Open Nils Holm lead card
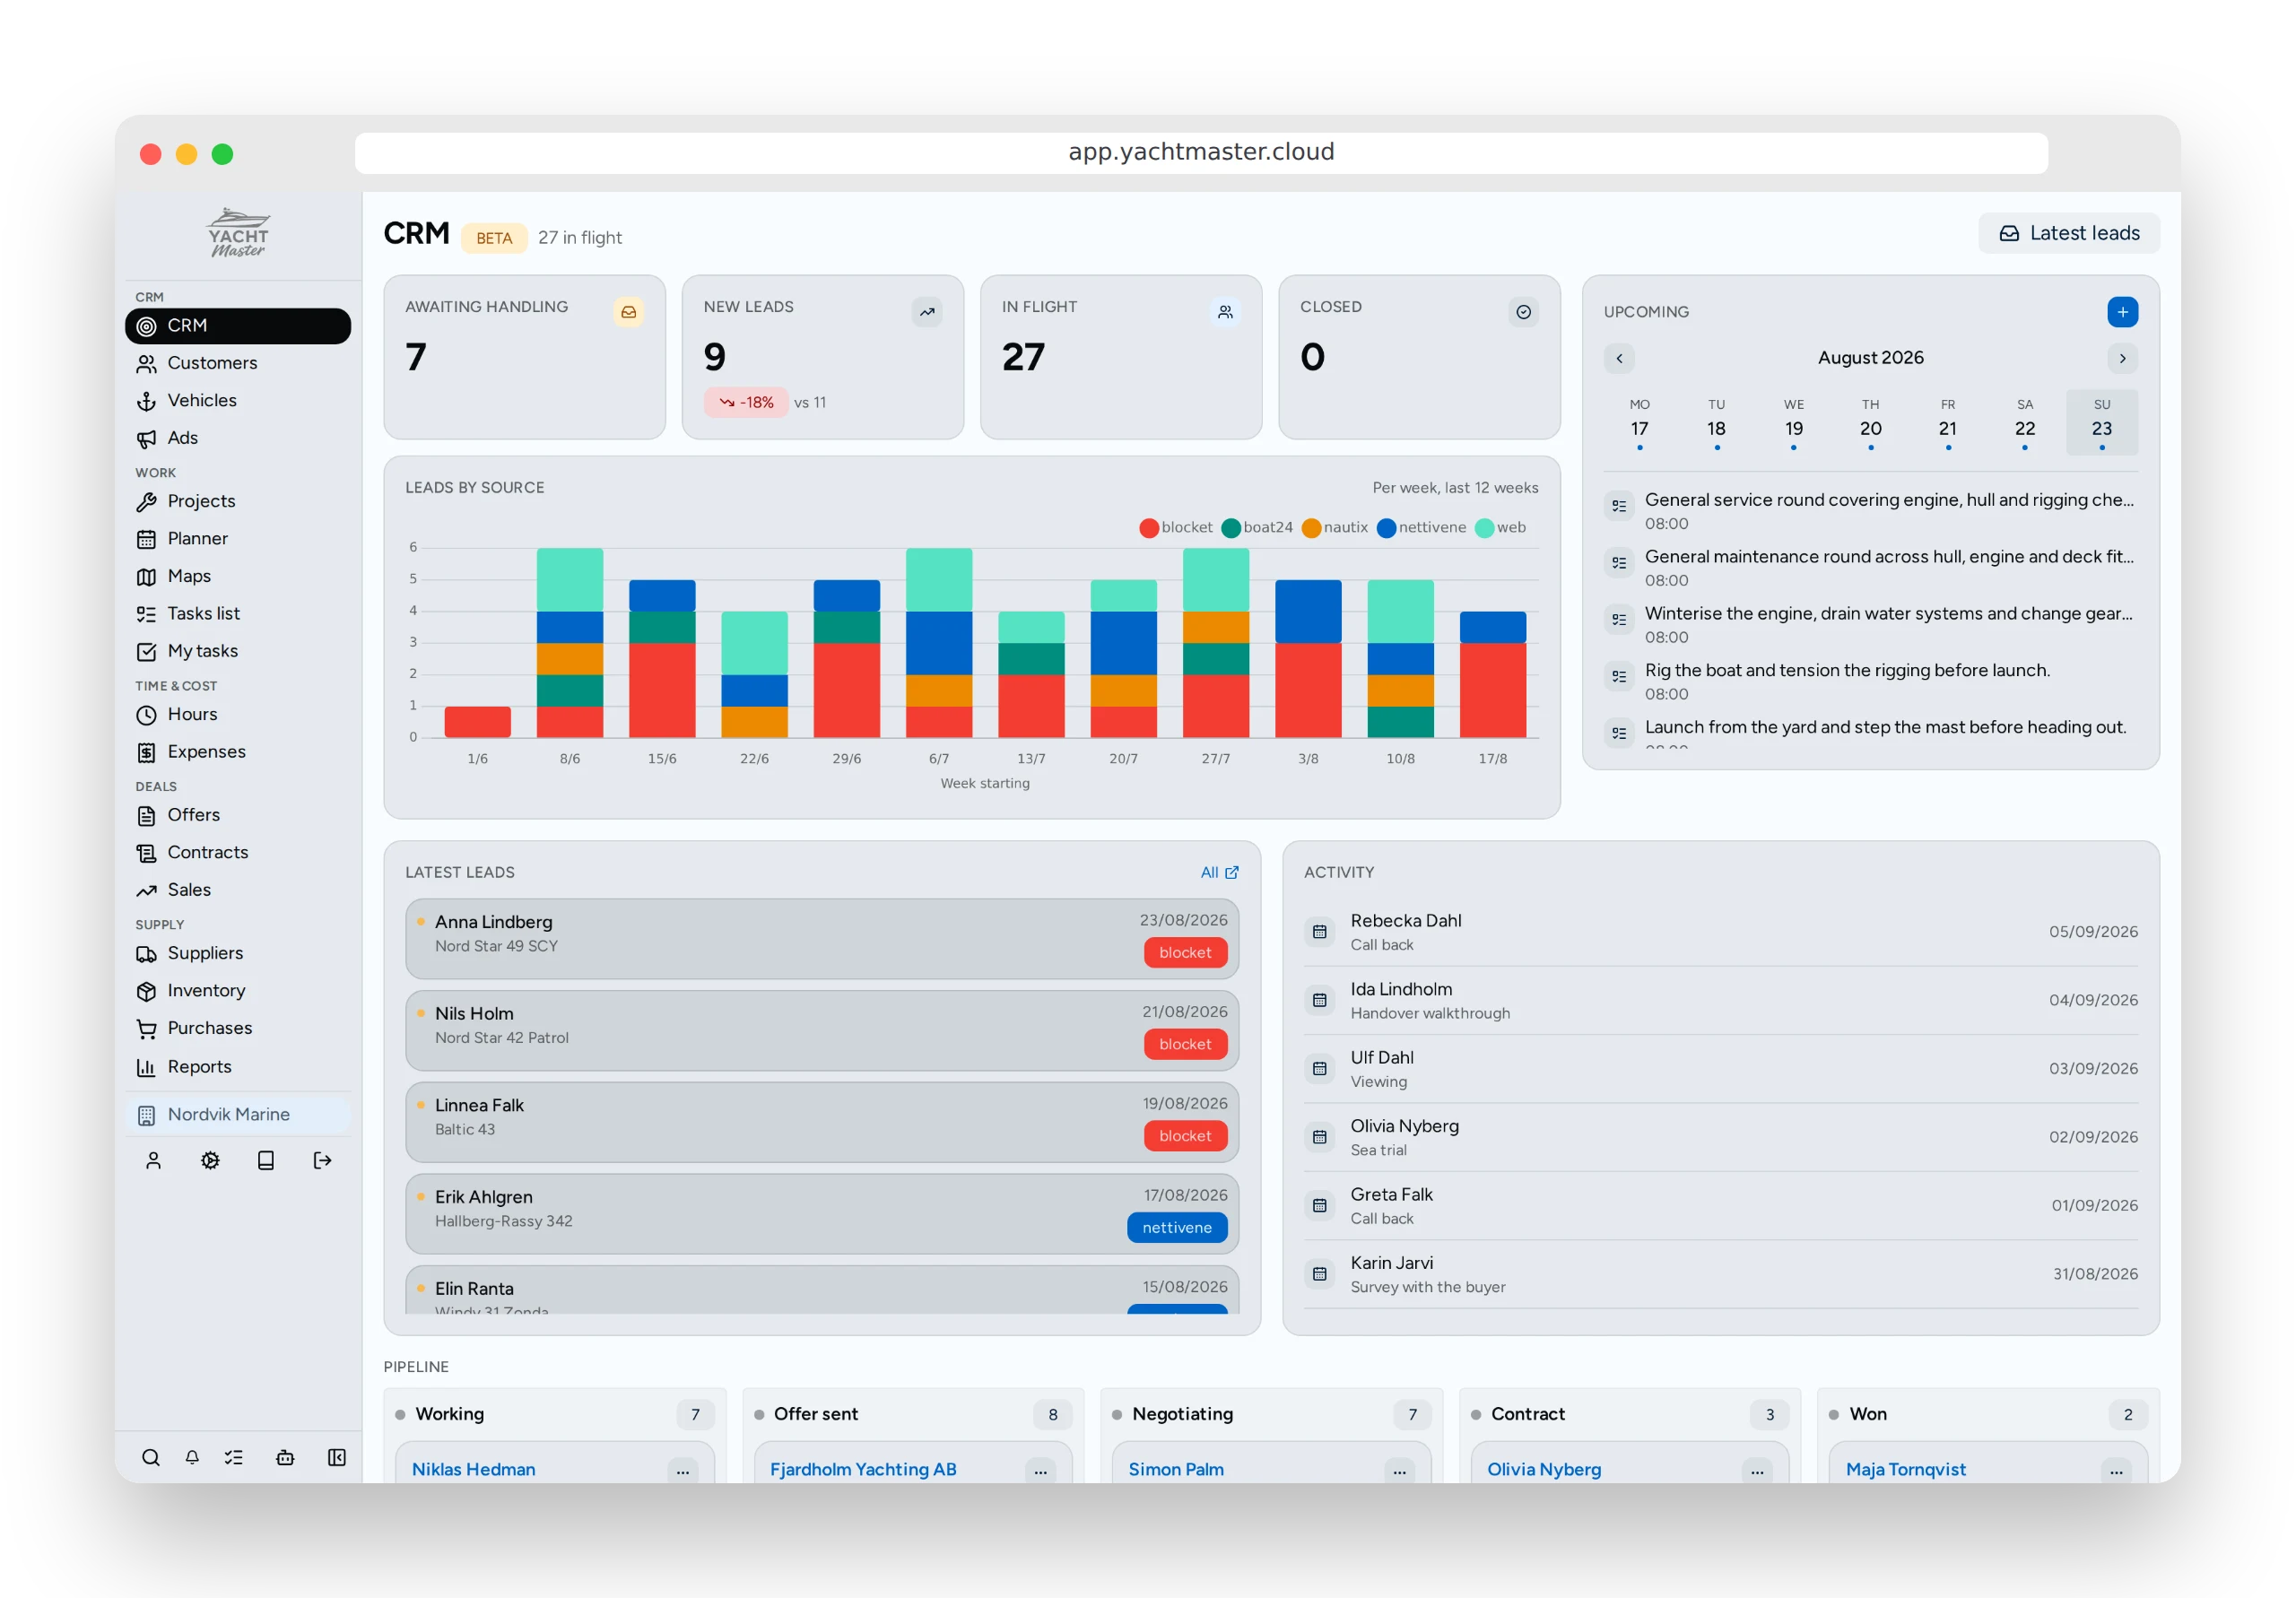The image size is (2296, 1598). pos(821,1031)
